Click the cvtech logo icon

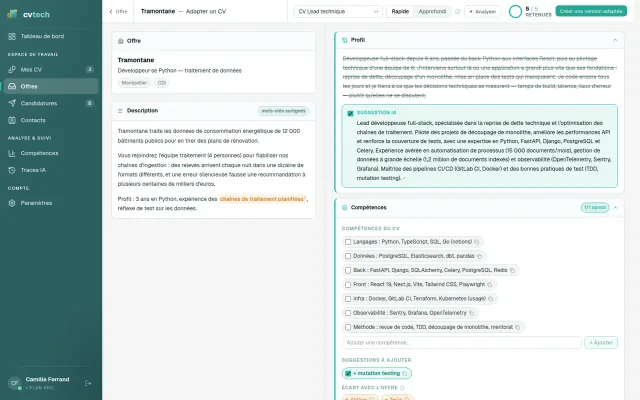[12, 14]
